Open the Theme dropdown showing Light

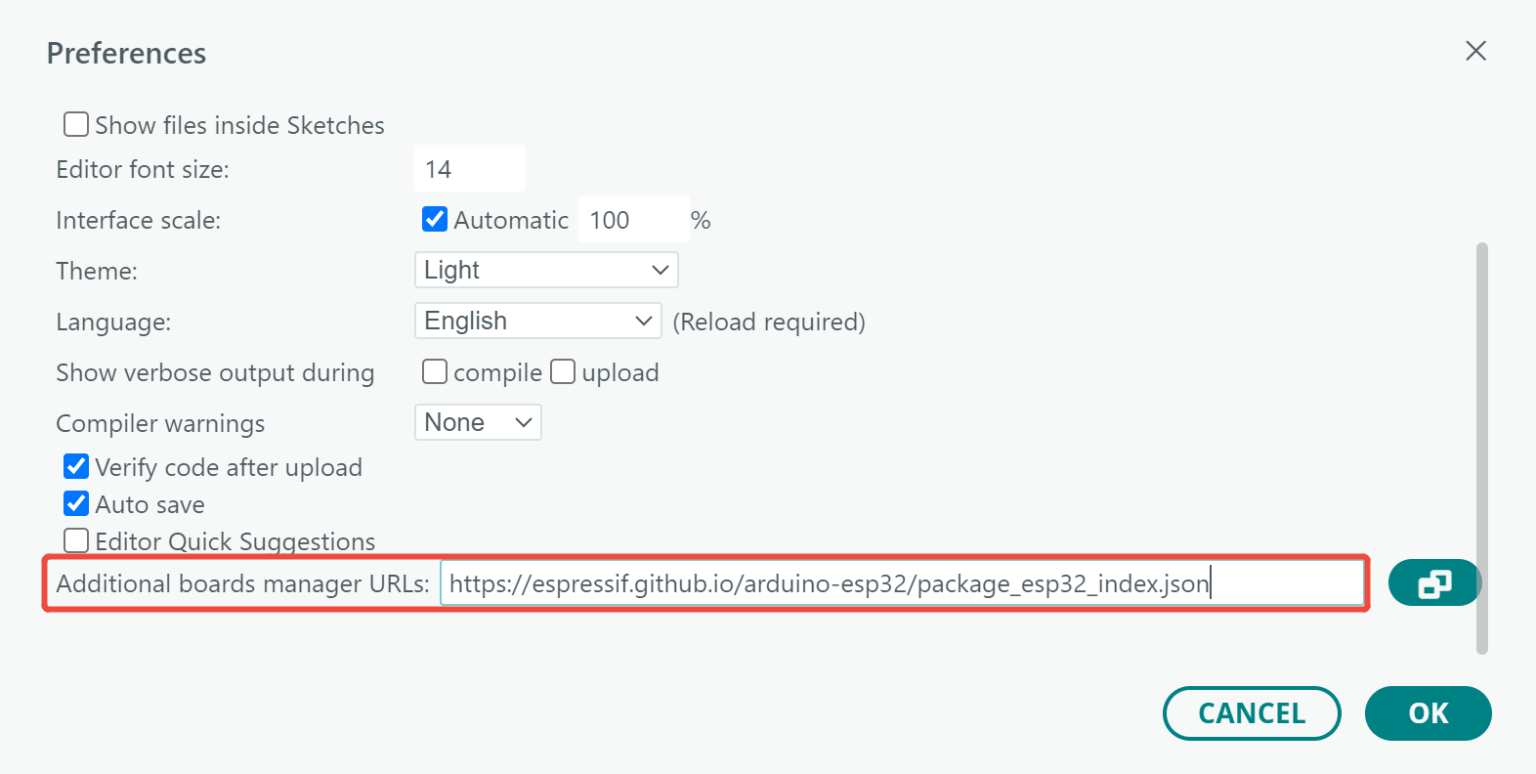coord(546,270)
